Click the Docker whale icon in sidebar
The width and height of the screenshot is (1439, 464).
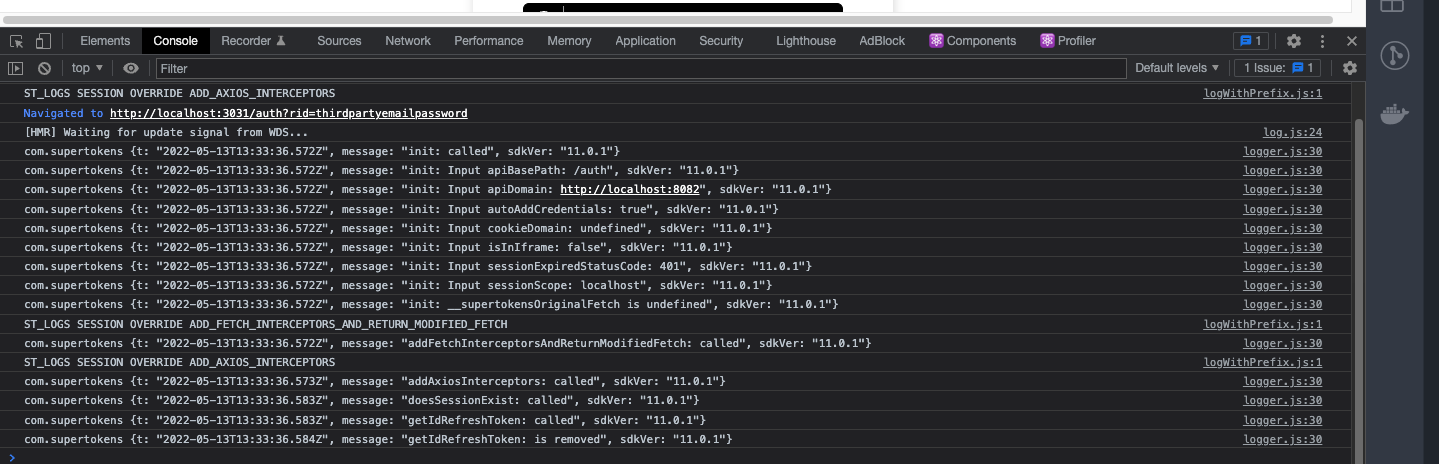pos(1395,112)
